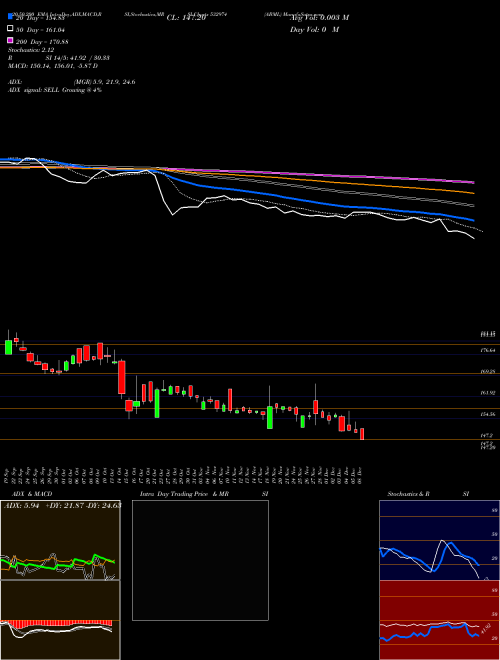The width and height of the screenshot is (500, 660).
Task: Click the 'CL: 147.20' closing price label
Action: click(186, 18)
